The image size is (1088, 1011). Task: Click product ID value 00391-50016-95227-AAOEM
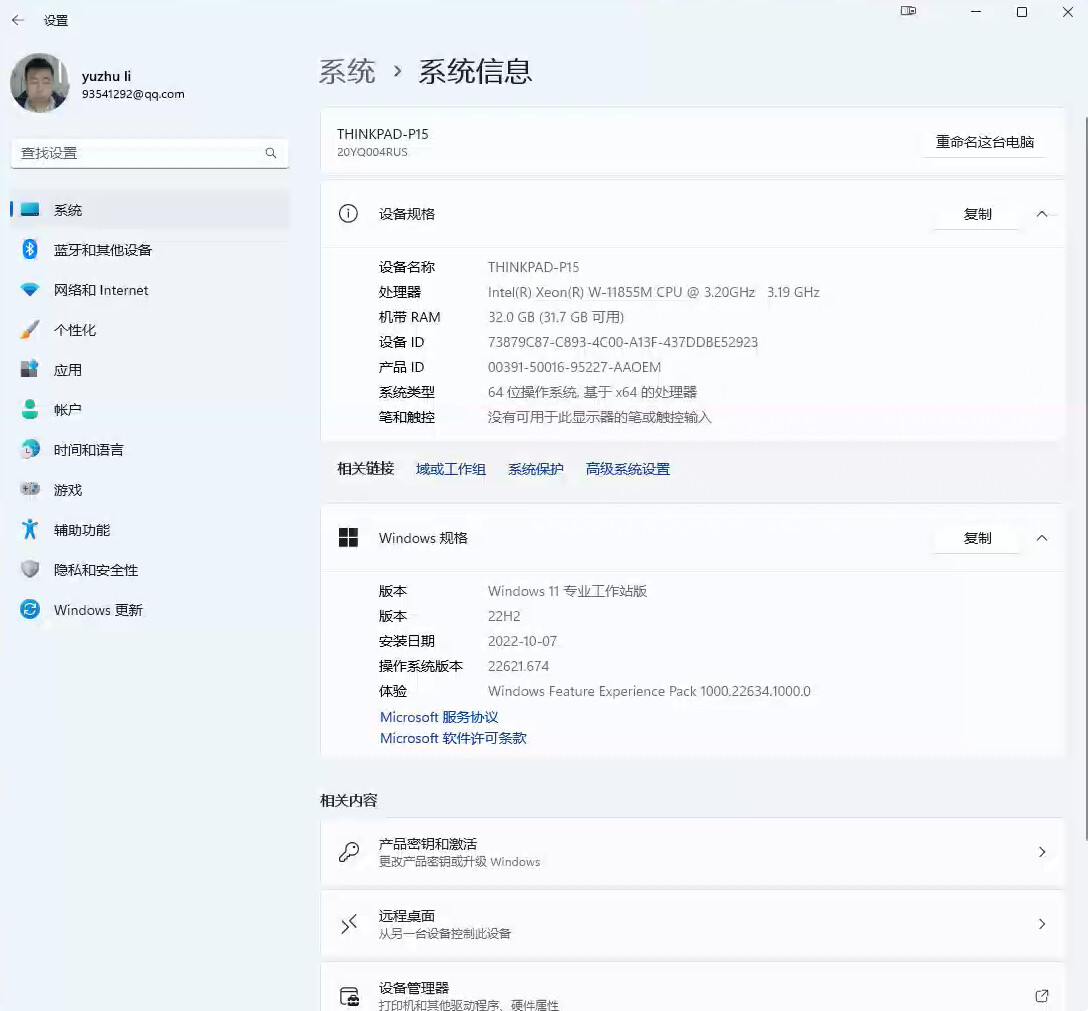(575, 367)
